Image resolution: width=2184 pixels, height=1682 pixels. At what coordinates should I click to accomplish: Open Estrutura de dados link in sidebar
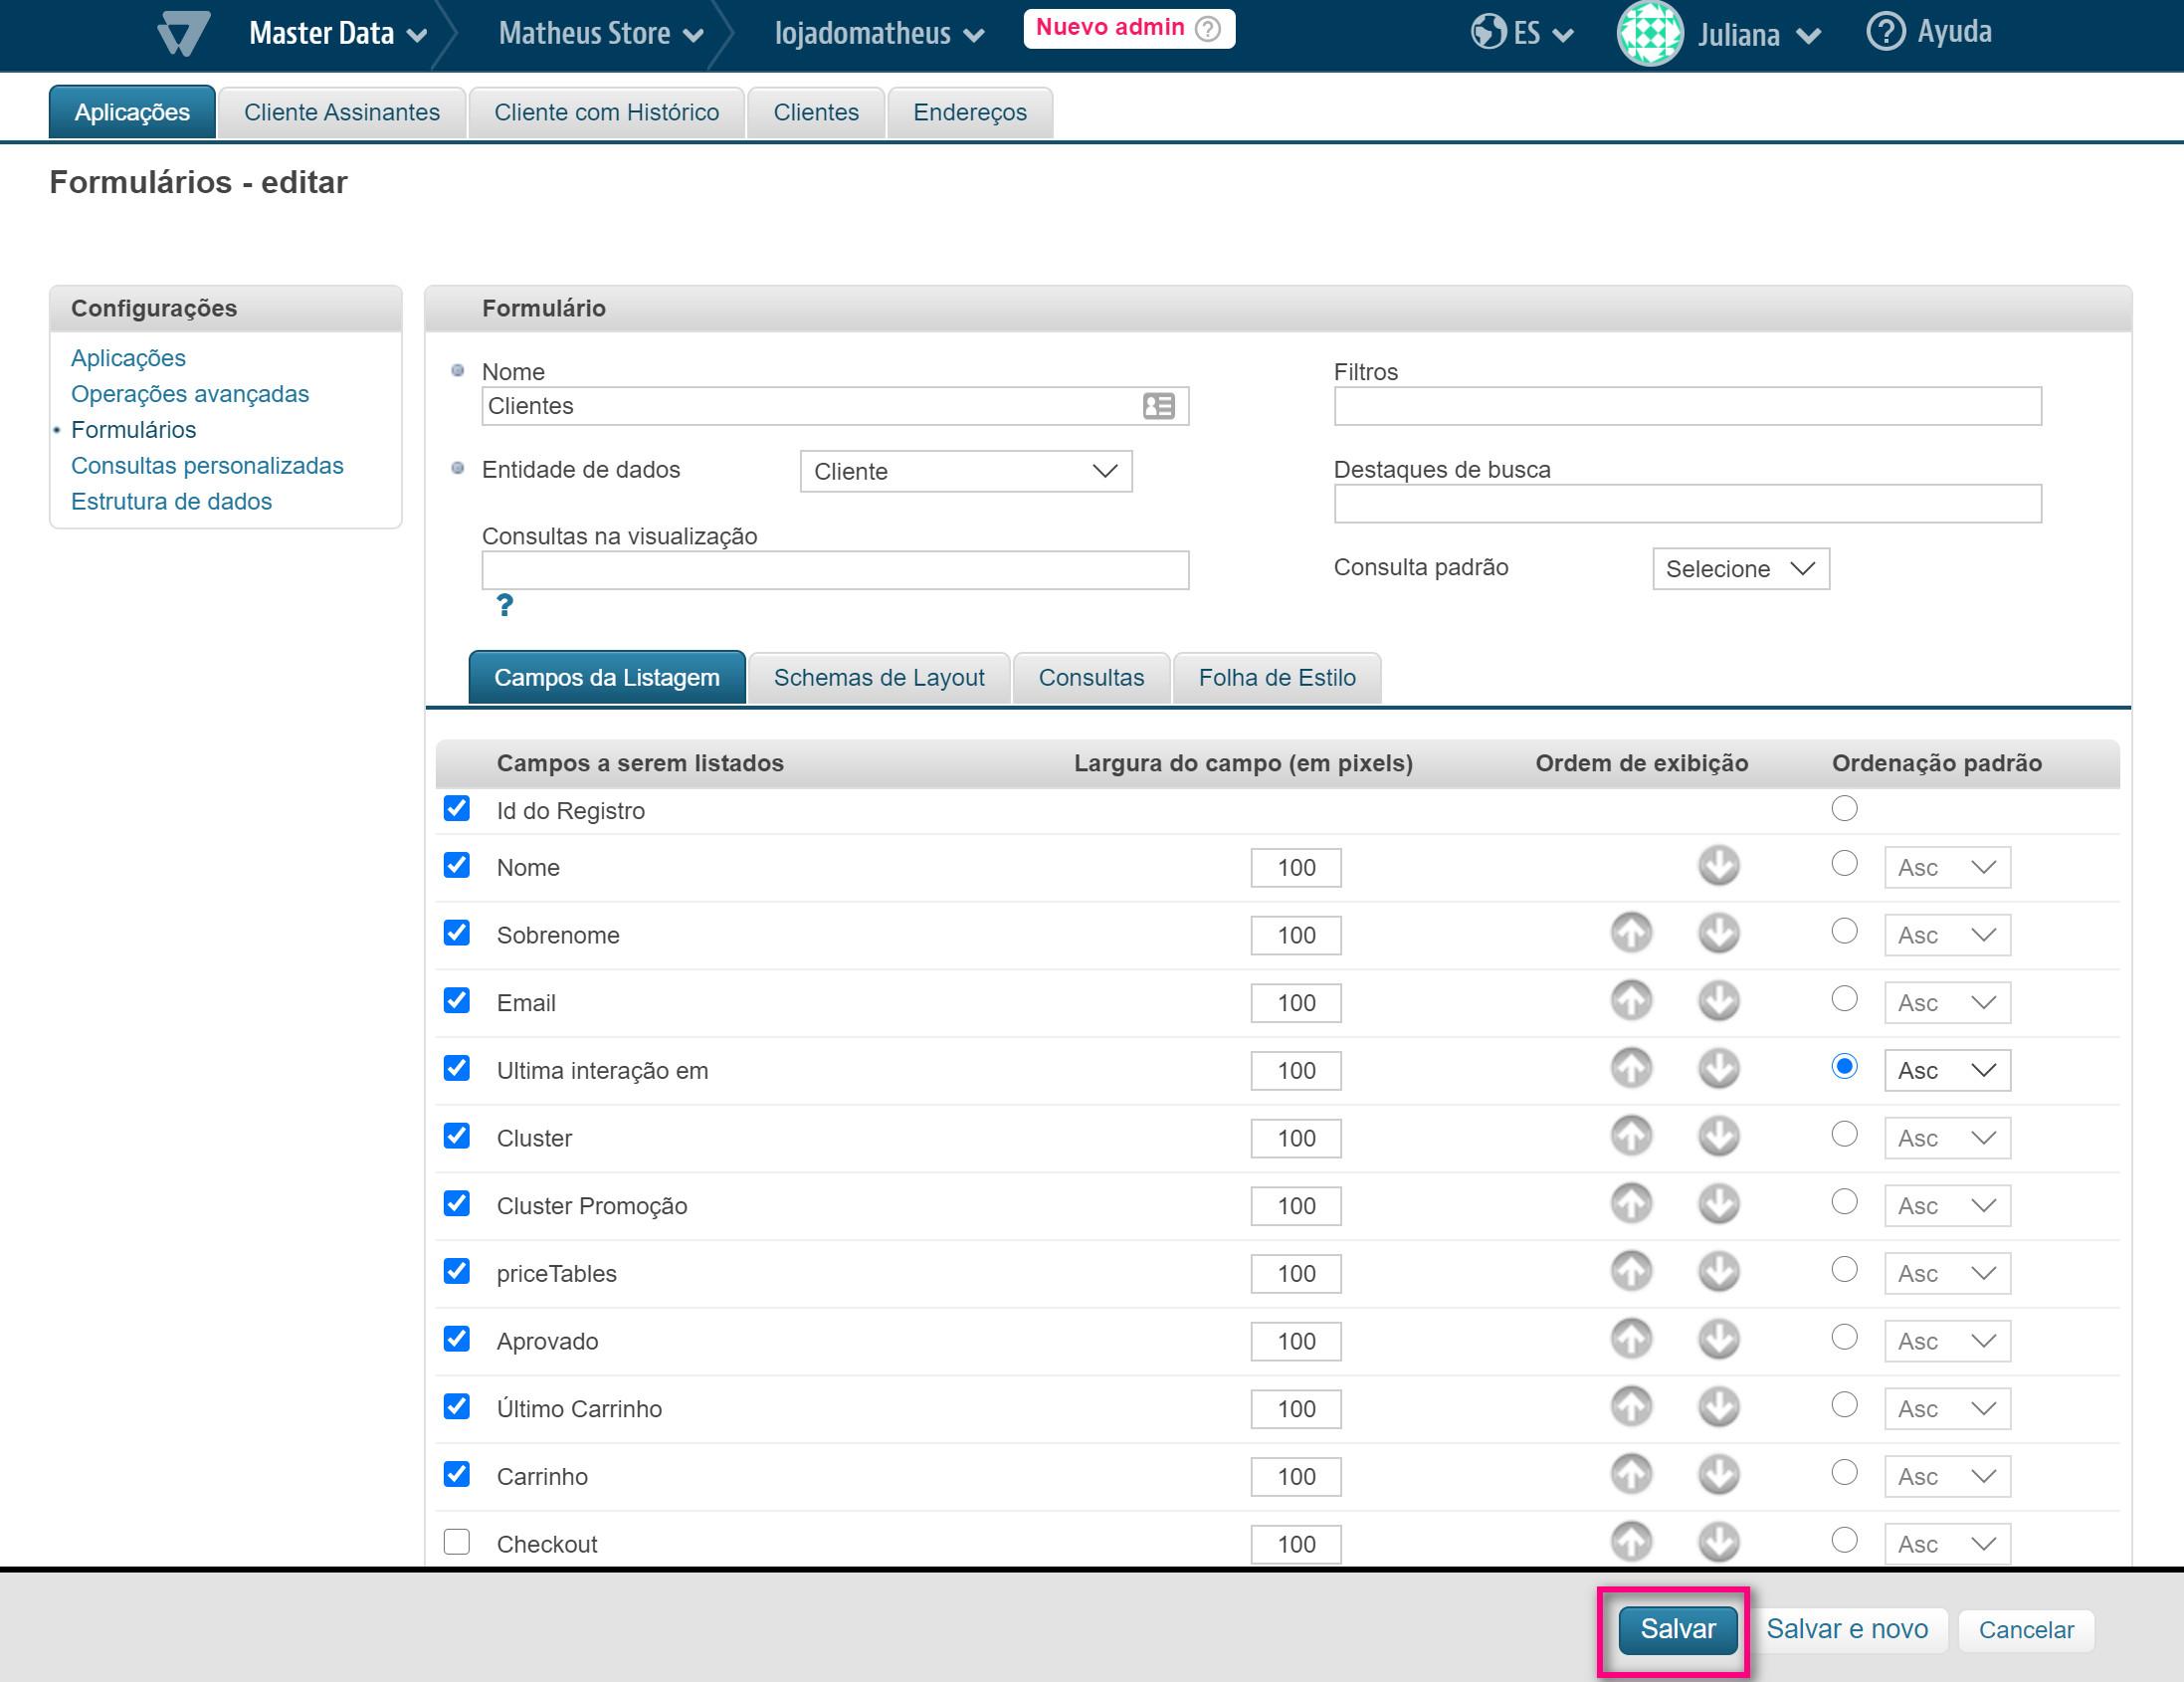coord(171,501)
